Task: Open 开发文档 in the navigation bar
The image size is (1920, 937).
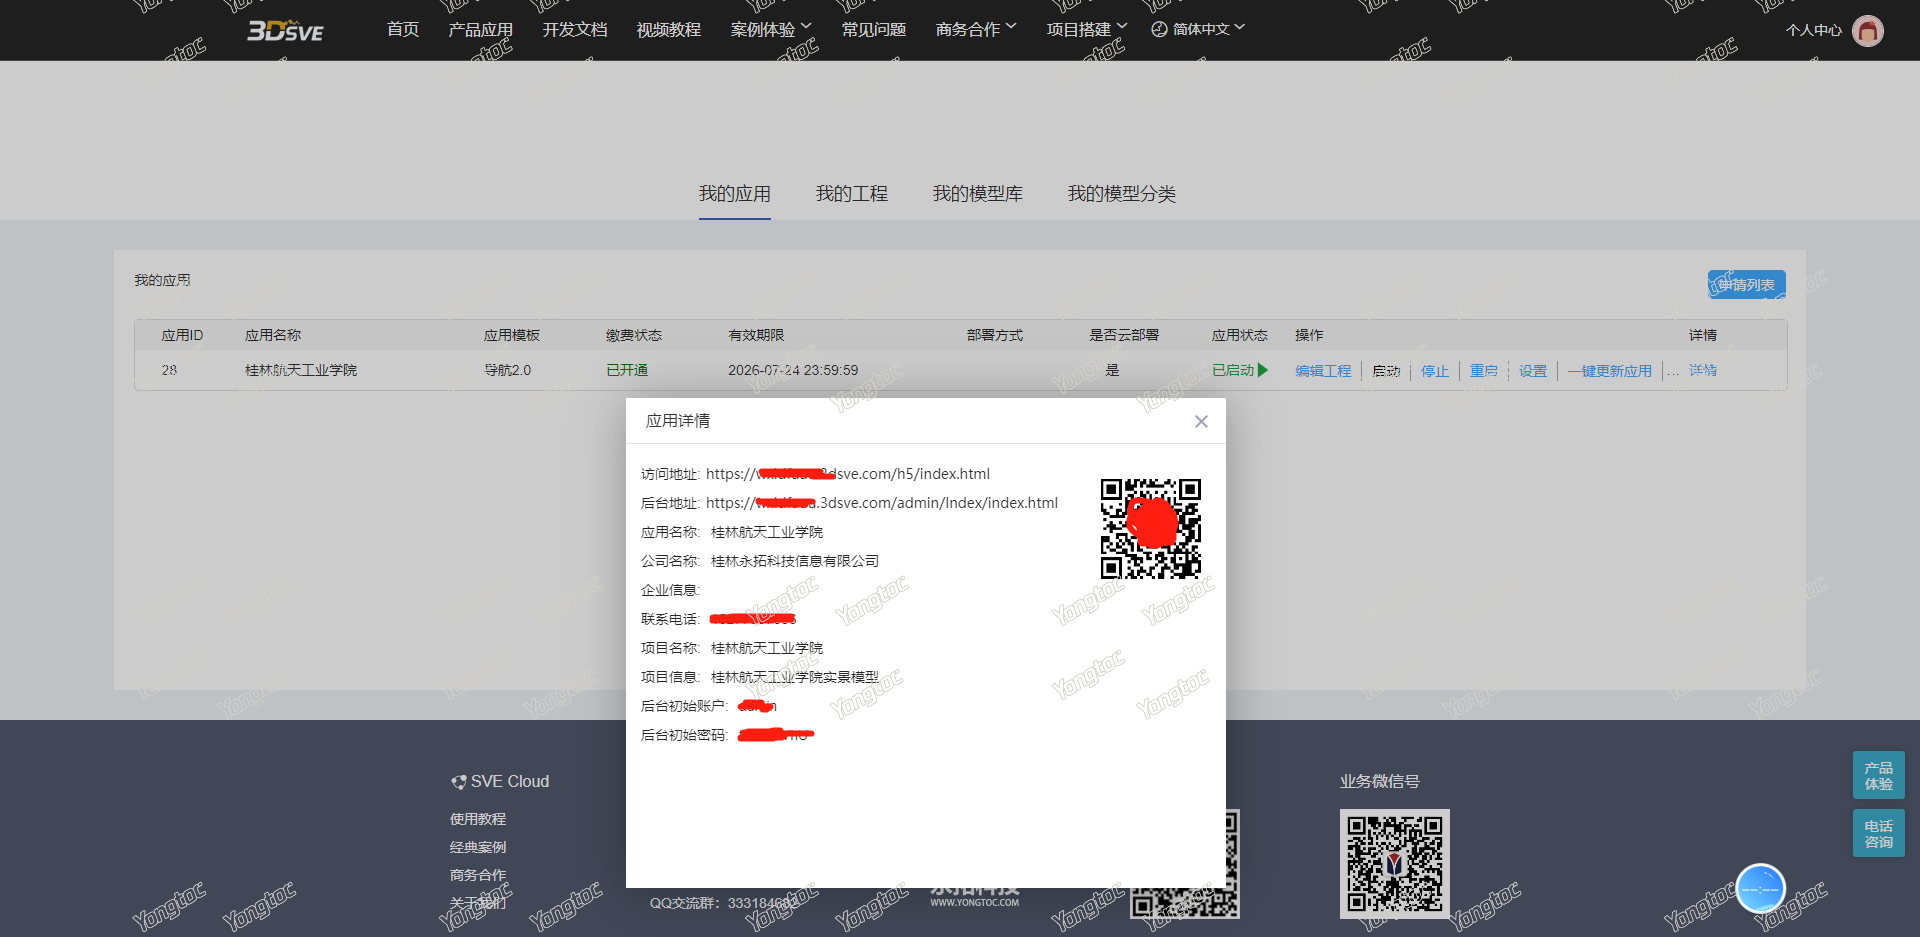Action: [x=574, y=30]
